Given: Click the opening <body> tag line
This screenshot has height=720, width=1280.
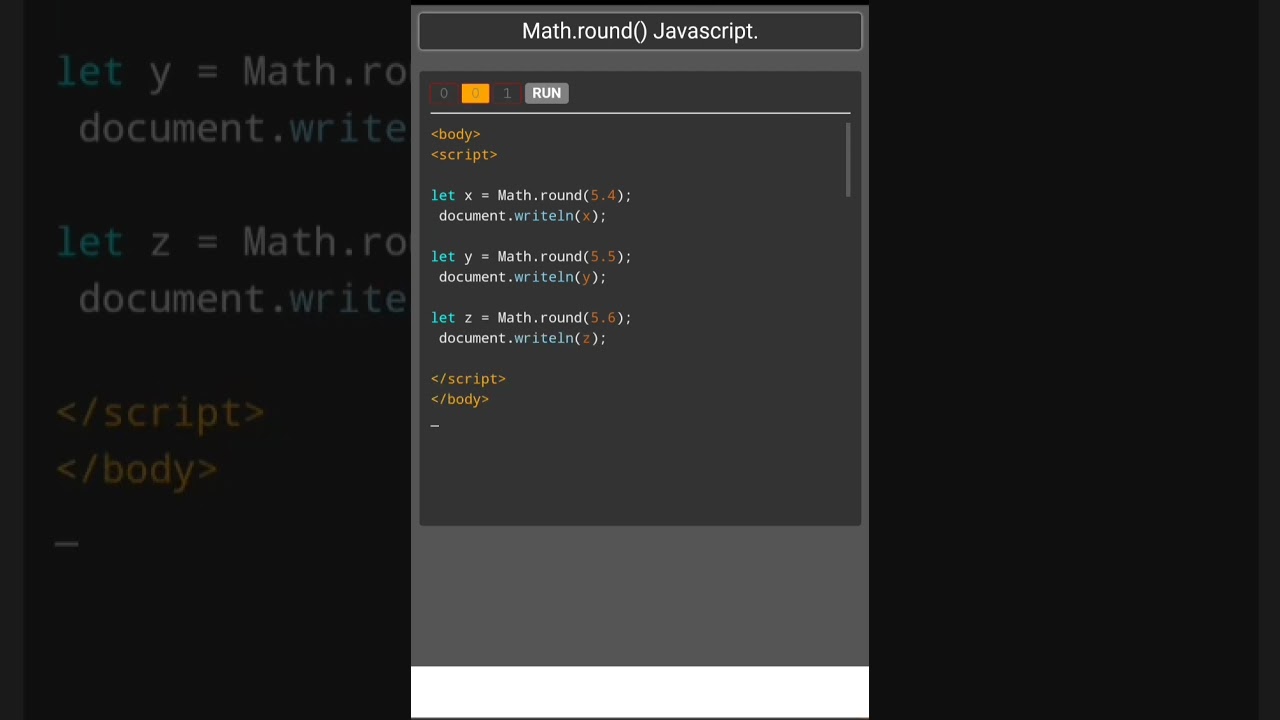Looking at the screenshot, I should tap(456, 134).
